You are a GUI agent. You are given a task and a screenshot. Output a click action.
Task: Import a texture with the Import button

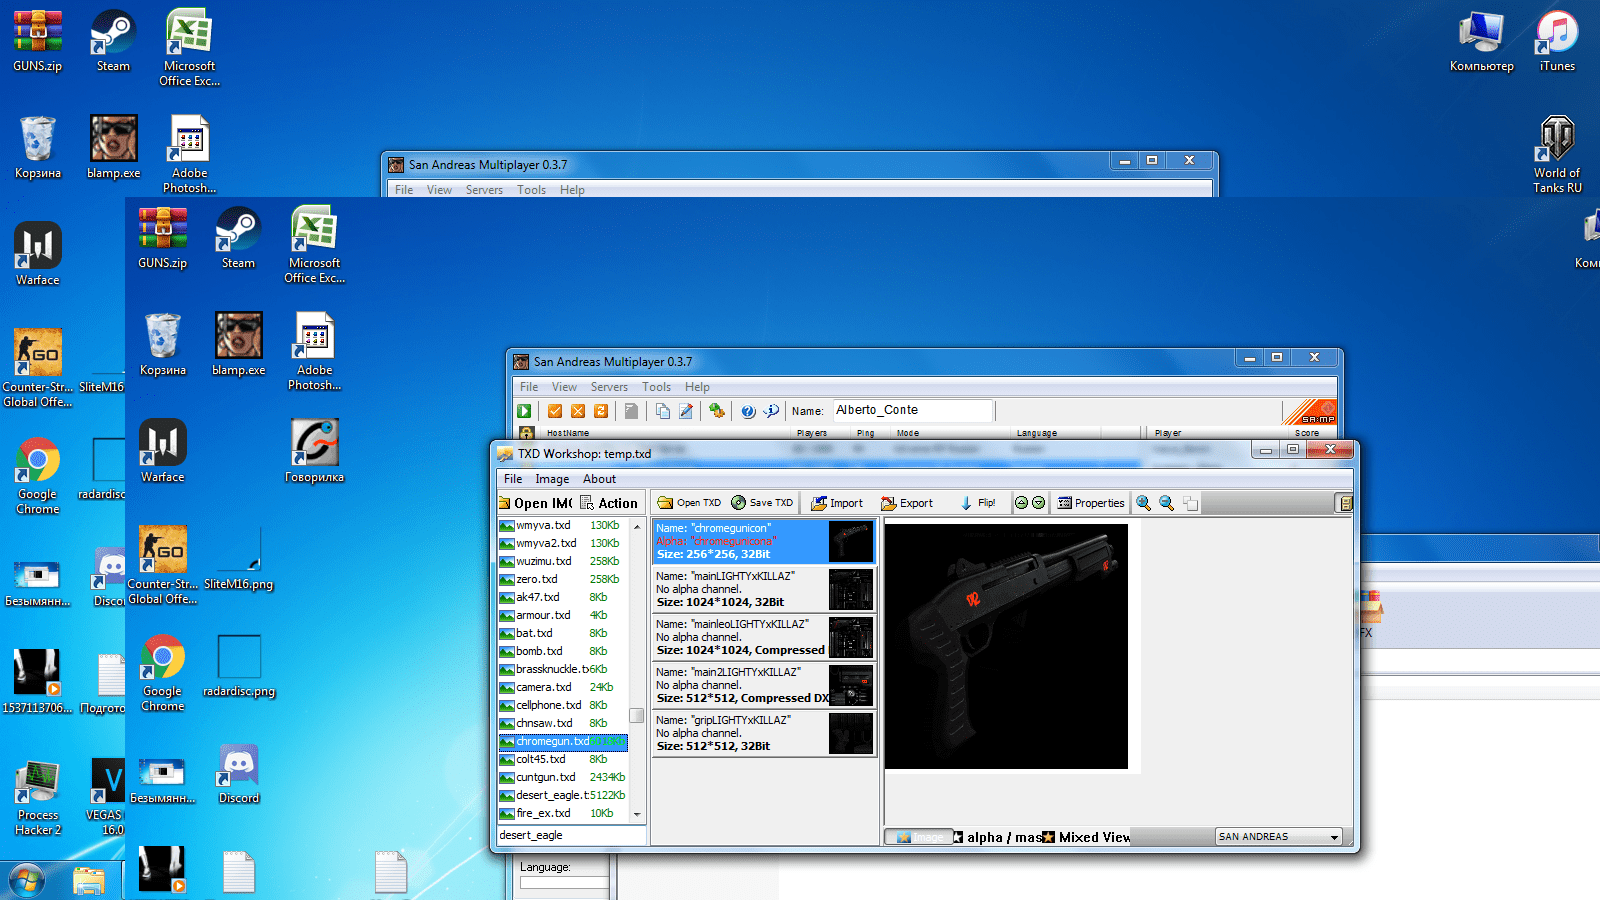click(837, 503)
